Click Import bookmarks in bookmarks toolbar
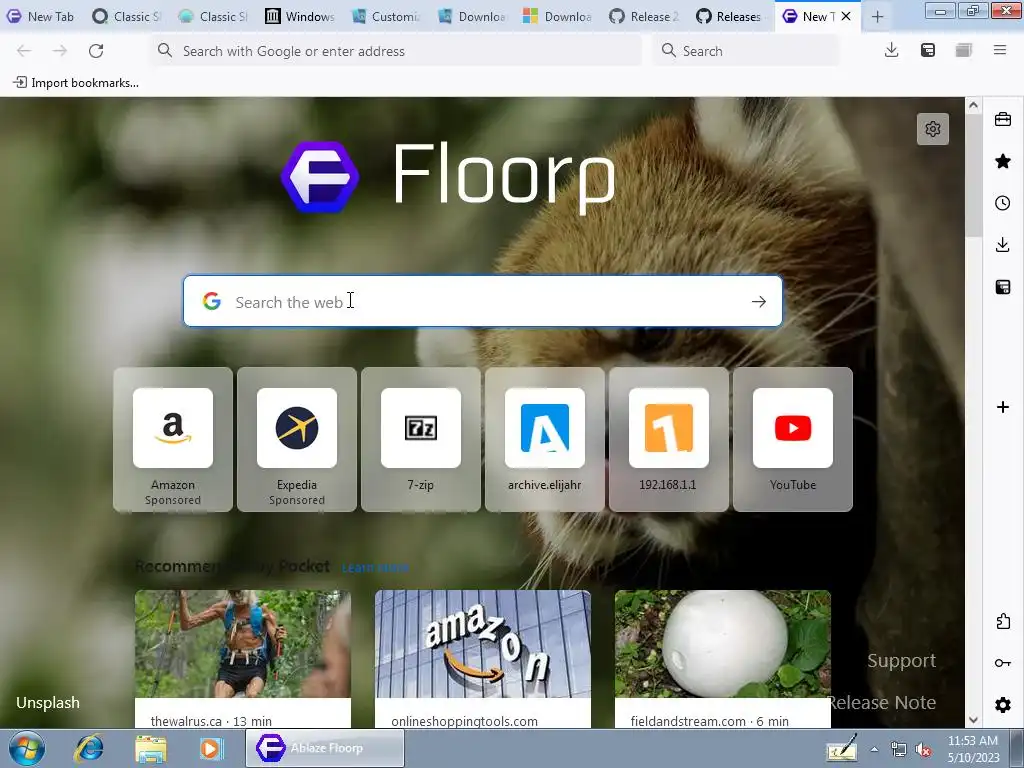 (x=76, y=83)
